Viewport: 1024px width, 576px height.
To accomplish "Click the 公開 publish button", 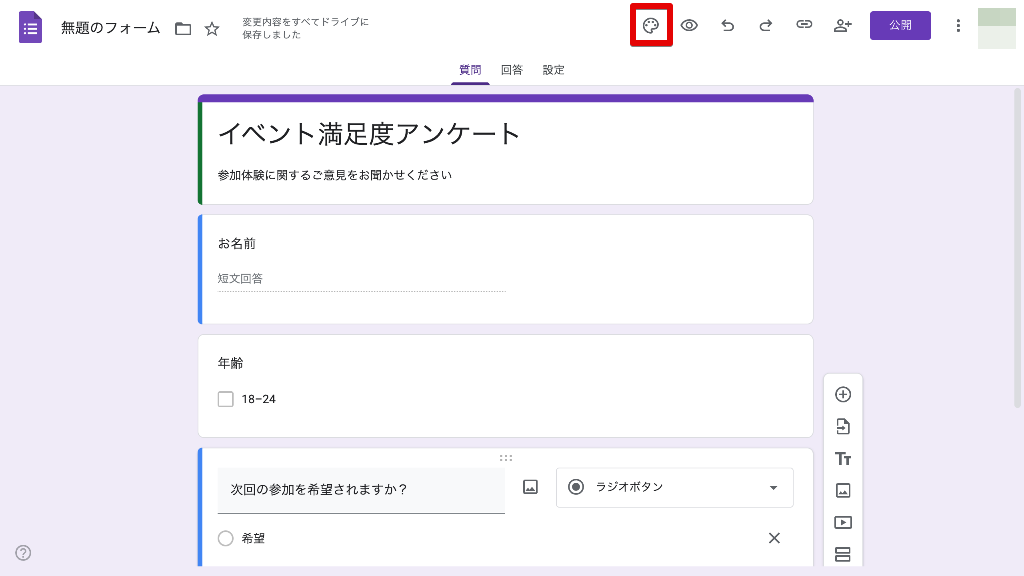I will pos(900,26).
